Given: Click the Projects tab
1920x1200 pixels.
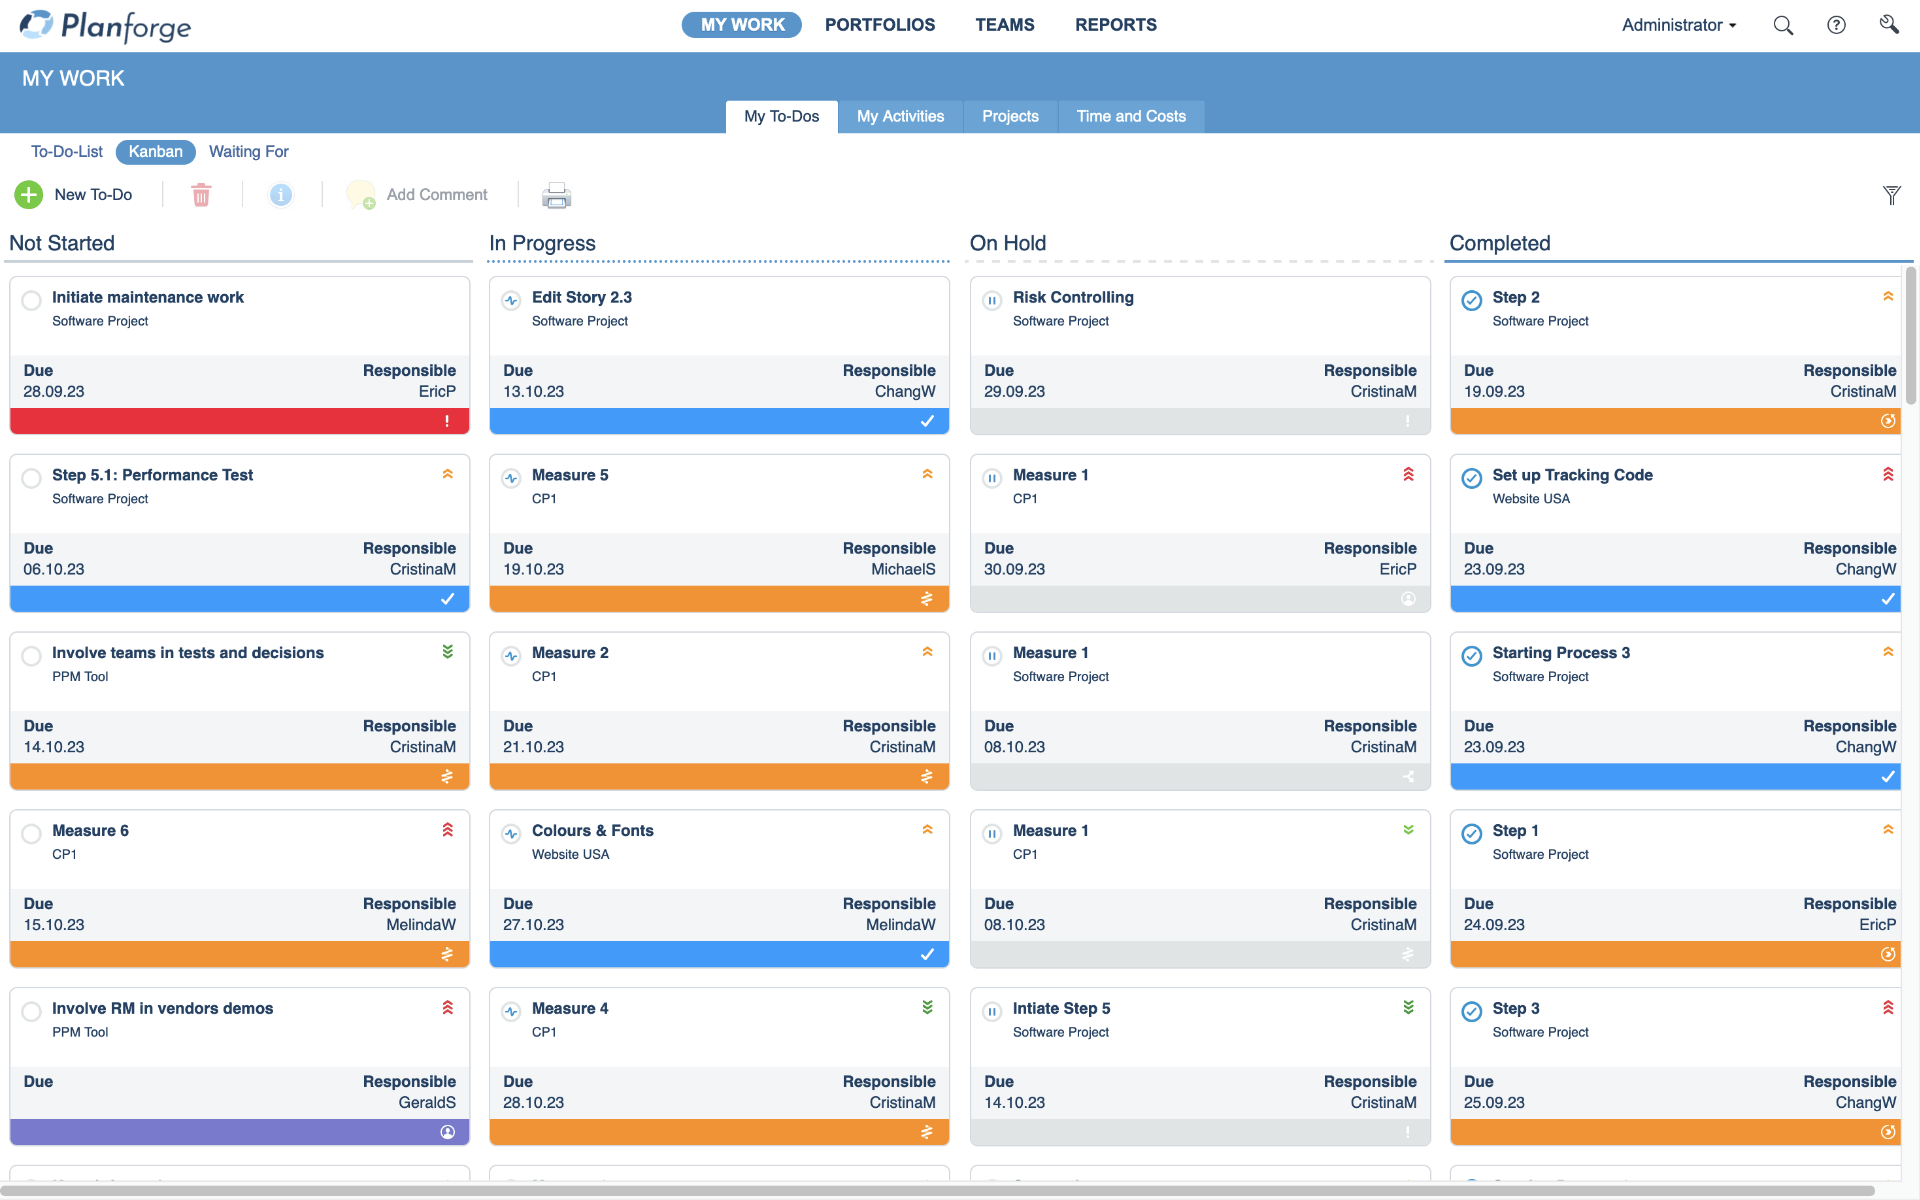Looking at the screenshot, I should coord(1010,115).
